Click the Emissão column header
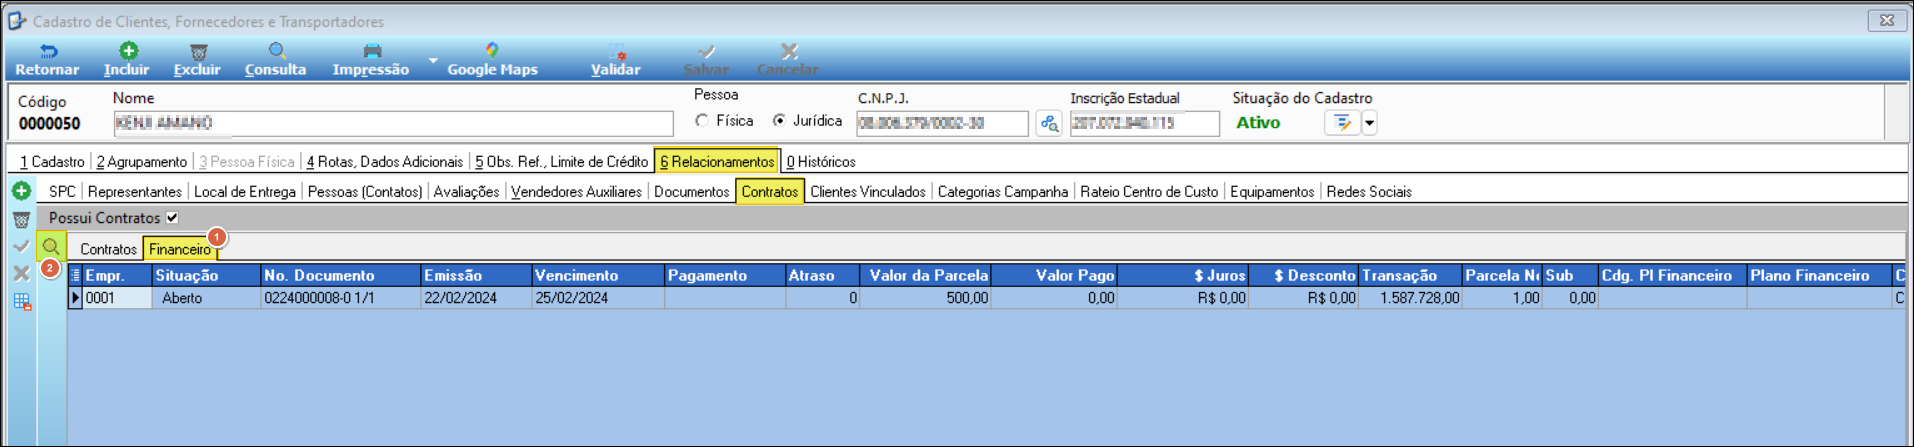Image resolution: width=1914 pixels, height=447 pixels. (476, 275)
